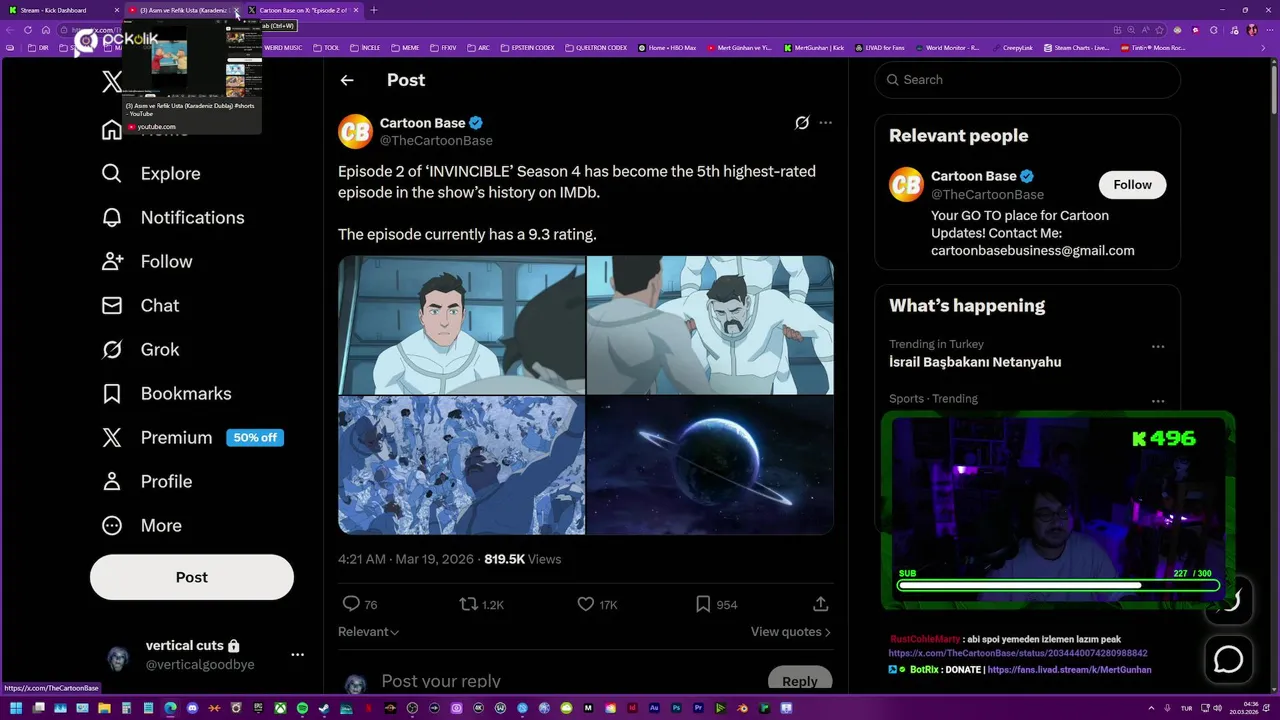Open options for the Sports Trending item

pos(1158,401)
